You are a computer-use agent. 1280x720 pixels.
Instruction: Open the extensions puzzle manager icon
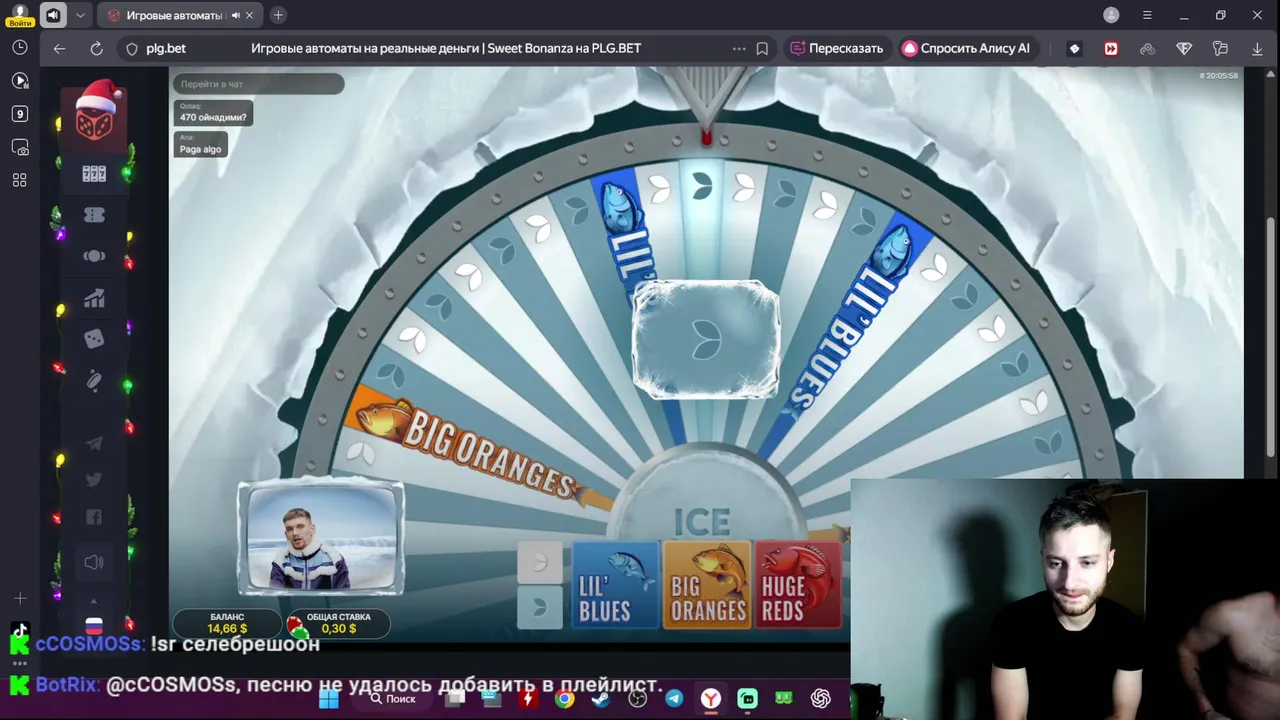click(x=1220, y=48)
